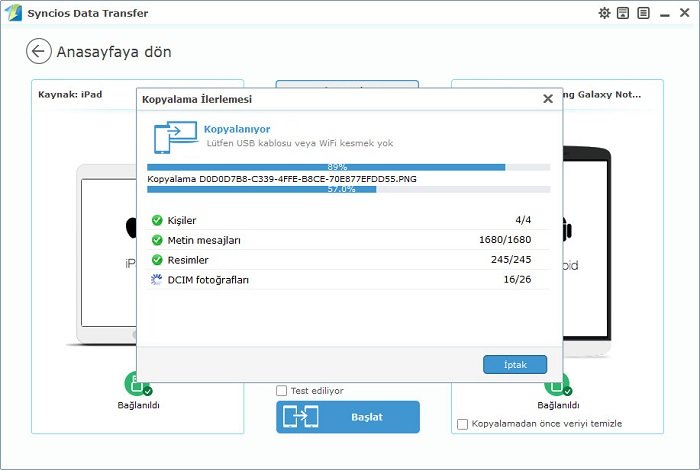Click the Kopyalama İlerlemesi dialog title
Screen dimensions: 700x470
[197, 99]
